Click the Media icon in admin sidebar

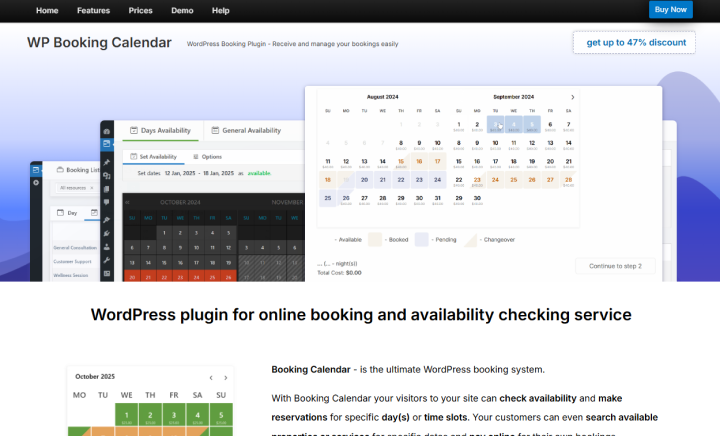click(107, 176)
